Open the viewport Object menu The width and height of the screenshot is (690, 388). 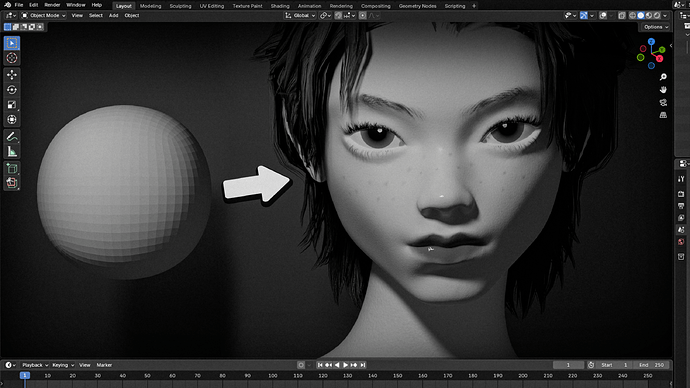point(132,15)
